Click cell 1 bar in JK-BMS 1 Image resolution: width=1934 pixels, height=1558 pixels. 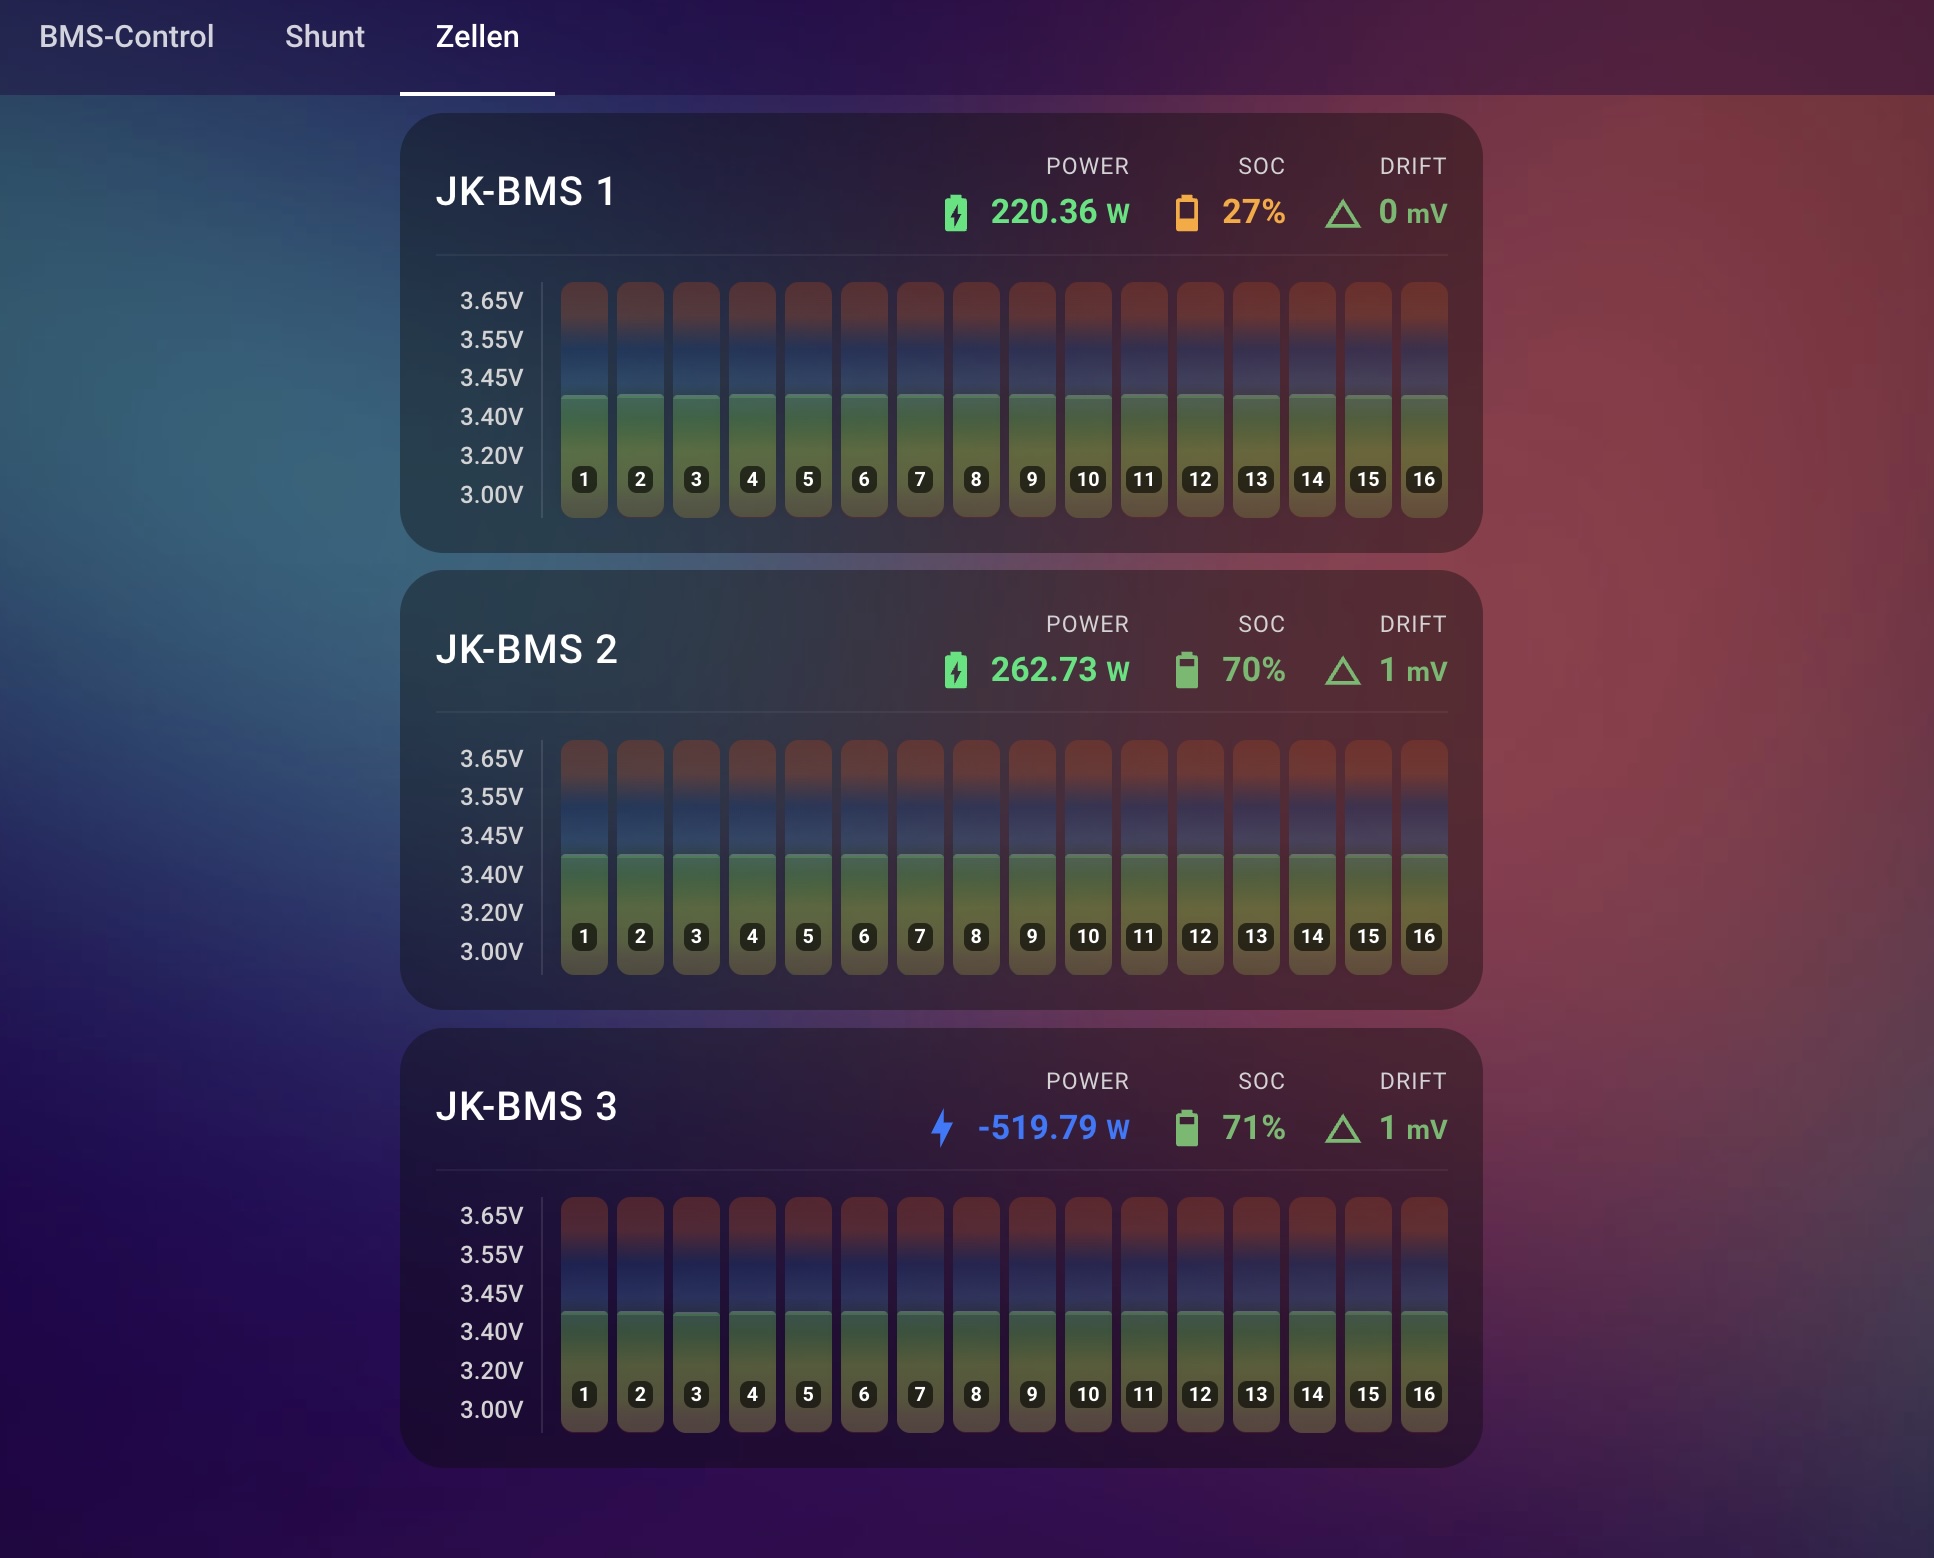coord(584,430)
